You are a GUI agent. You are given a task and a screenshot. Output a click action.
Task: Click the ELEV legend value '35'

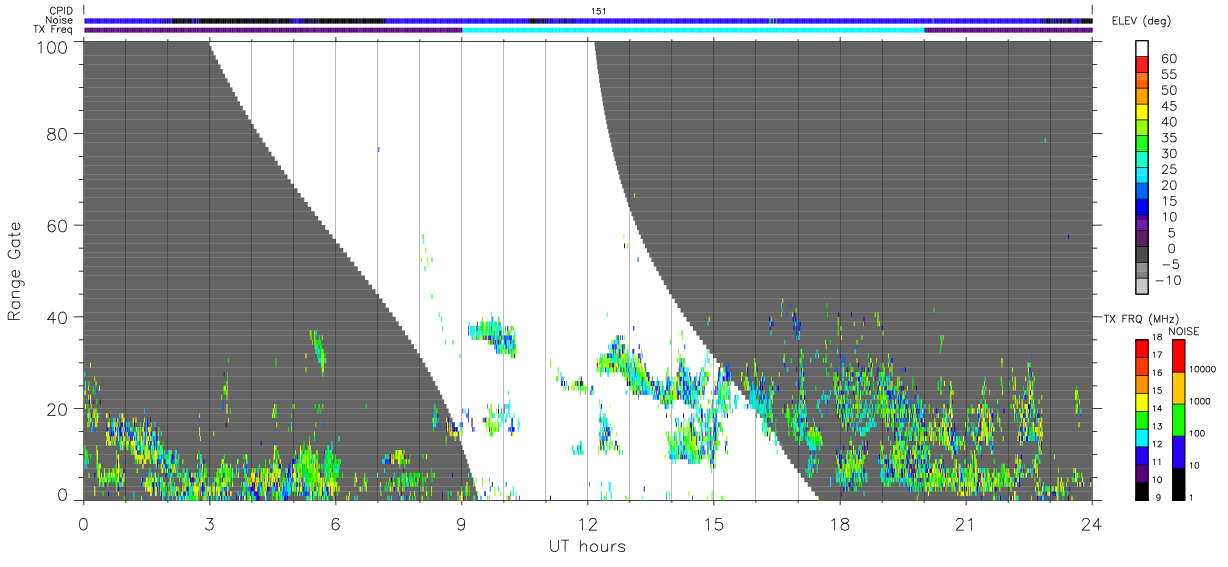pyautogui.click(x=1168, y=138)
